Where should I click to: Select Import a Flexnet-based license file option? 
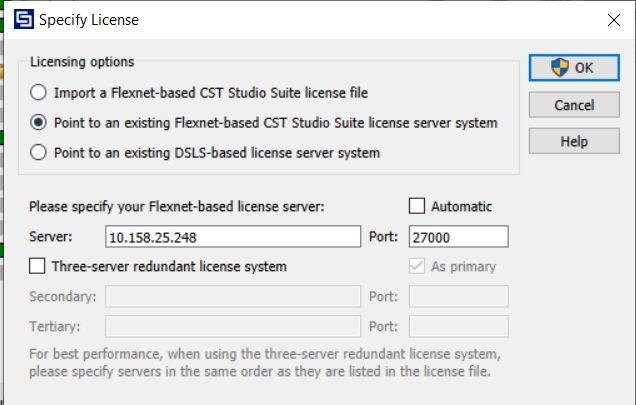(x=39, y=93)
